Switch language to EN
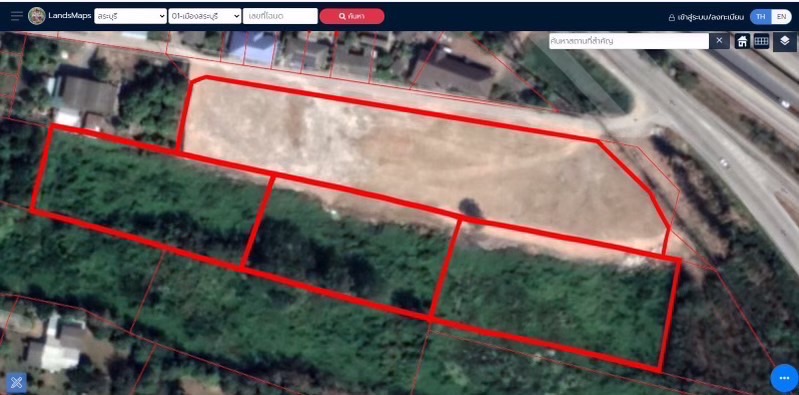 pos(782,17)
